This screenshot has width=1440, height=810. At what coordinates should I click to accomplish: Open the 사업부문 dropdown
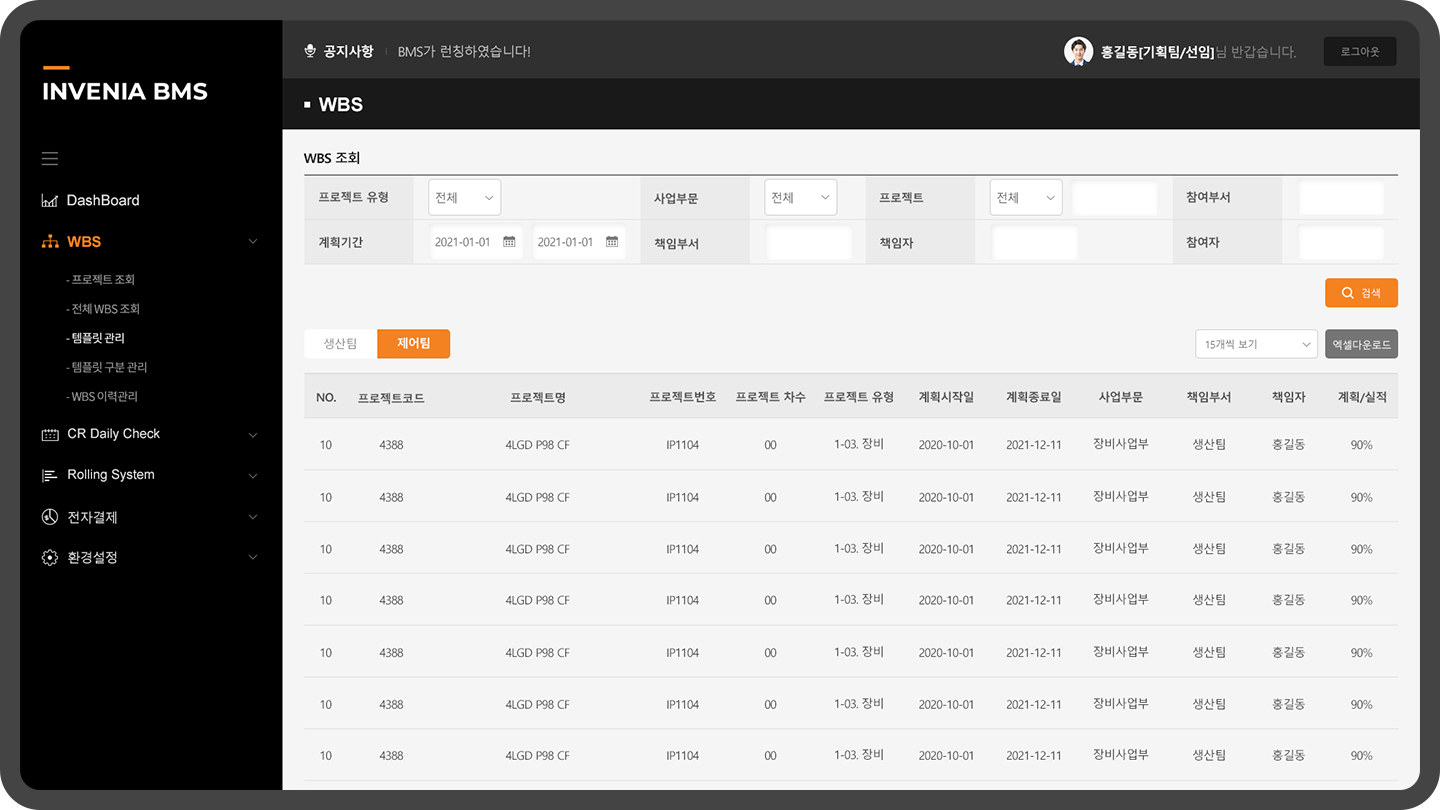tap(800, 198)
